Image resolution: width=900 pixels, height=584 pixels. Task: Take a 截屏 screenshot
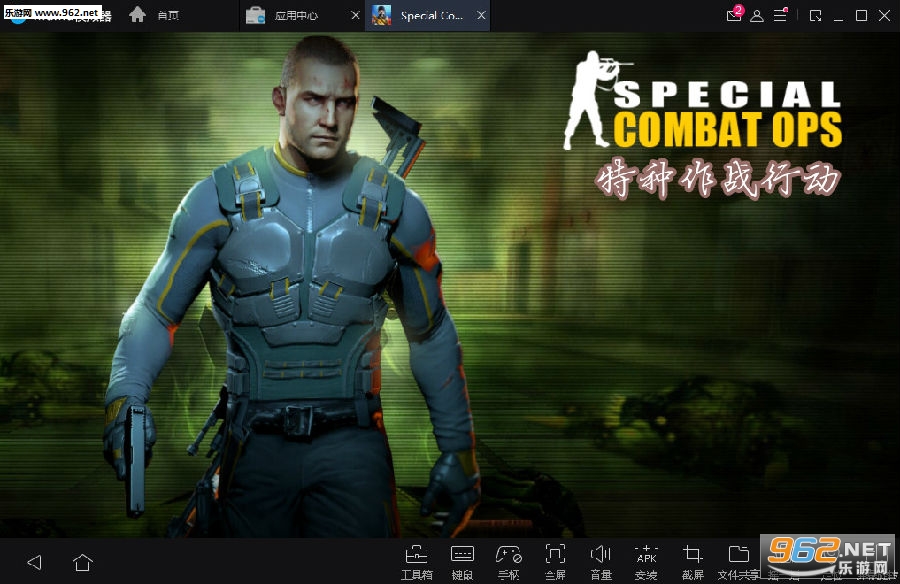pyautogui.click(x=693, y=562)
